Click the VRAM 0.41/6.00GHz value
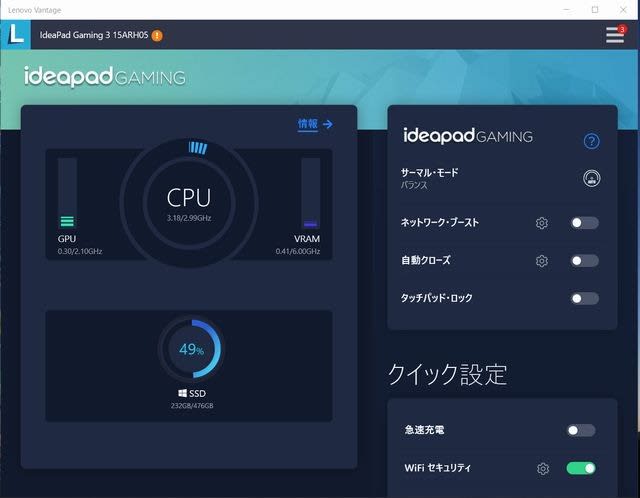Viewport: 640px width, 498px height. (298, 251)
